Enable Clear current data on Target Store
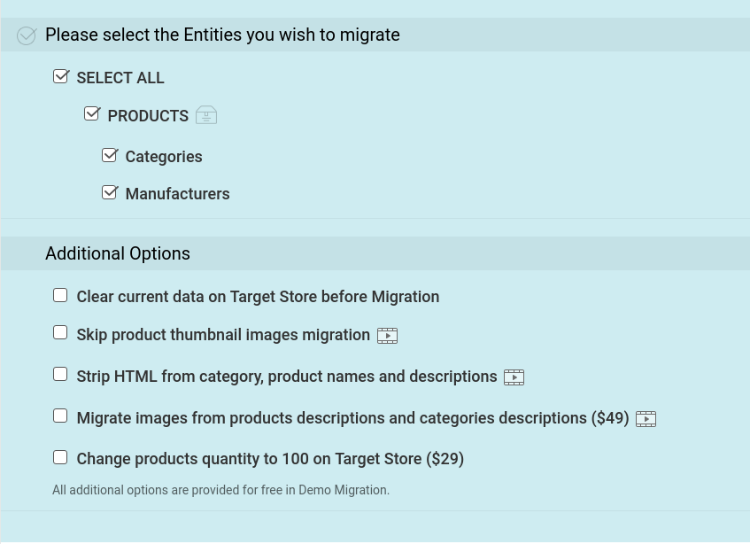The height and width of the screenshot is (544, 750). 60,295
